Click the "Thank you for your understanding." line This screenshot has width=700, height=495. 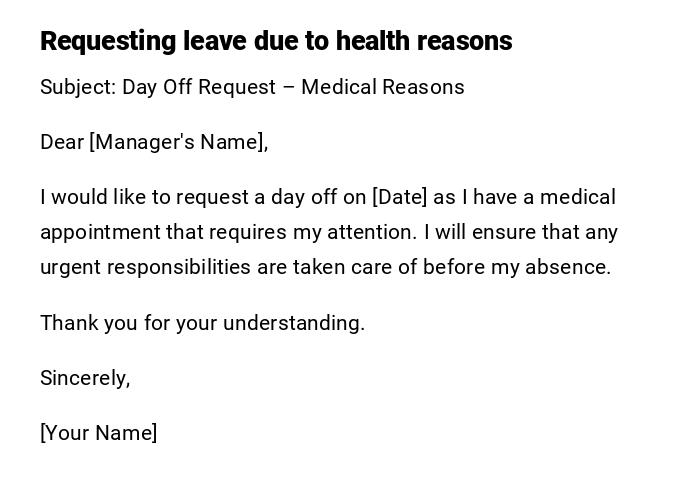(x=203, y=323)
